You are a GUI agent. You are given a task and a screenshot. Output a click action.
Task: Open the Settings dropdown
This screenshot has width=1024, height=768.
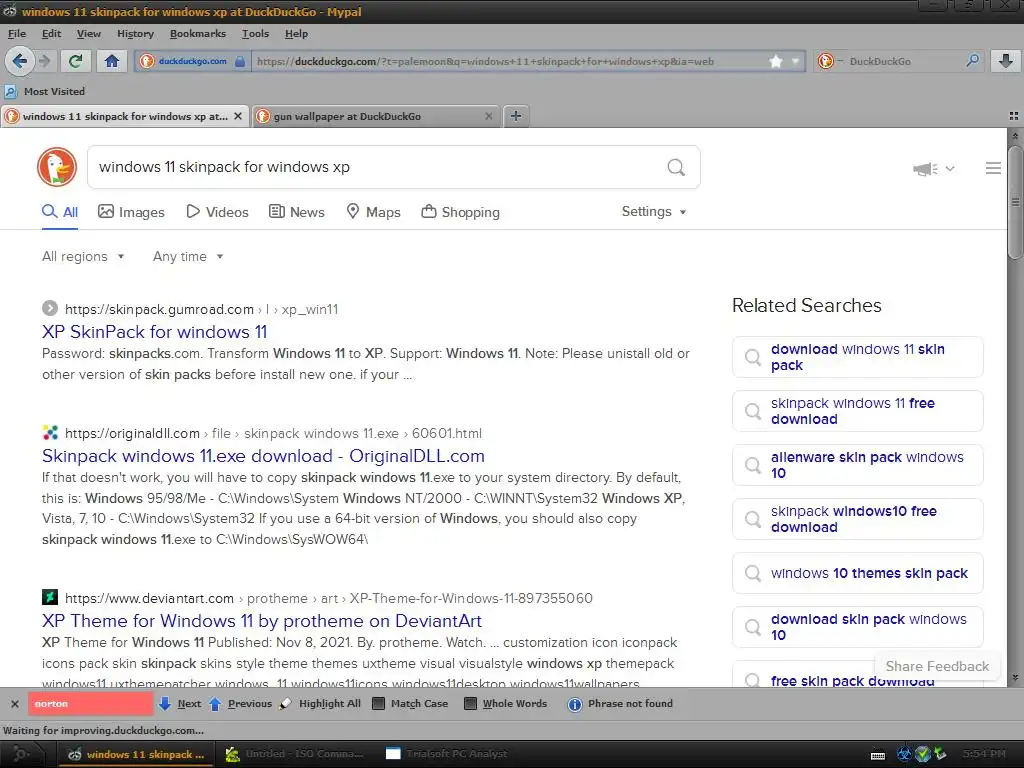654,212
